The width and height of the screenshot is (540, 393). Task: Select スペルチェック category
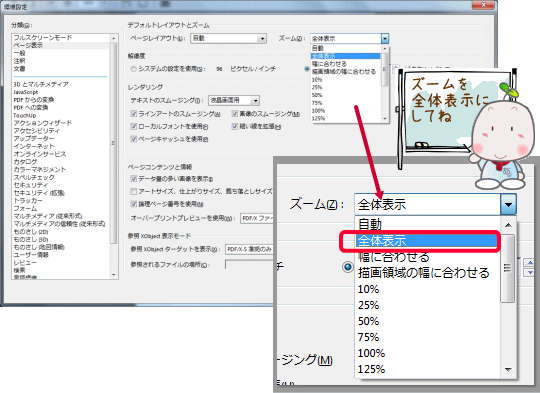point(34,177)
